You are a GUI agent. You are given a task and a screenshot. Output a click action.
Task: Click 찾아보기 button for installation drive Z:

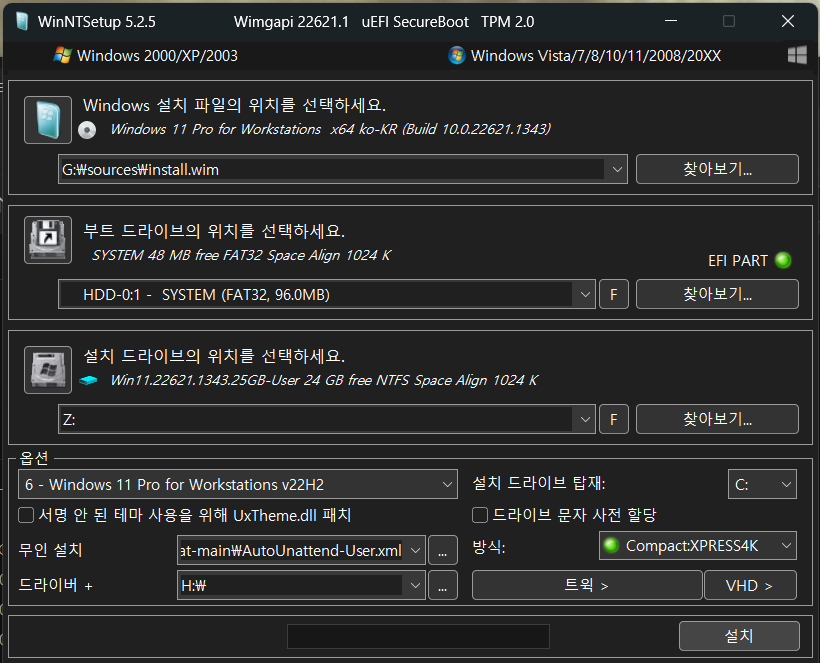pos(717,419)
